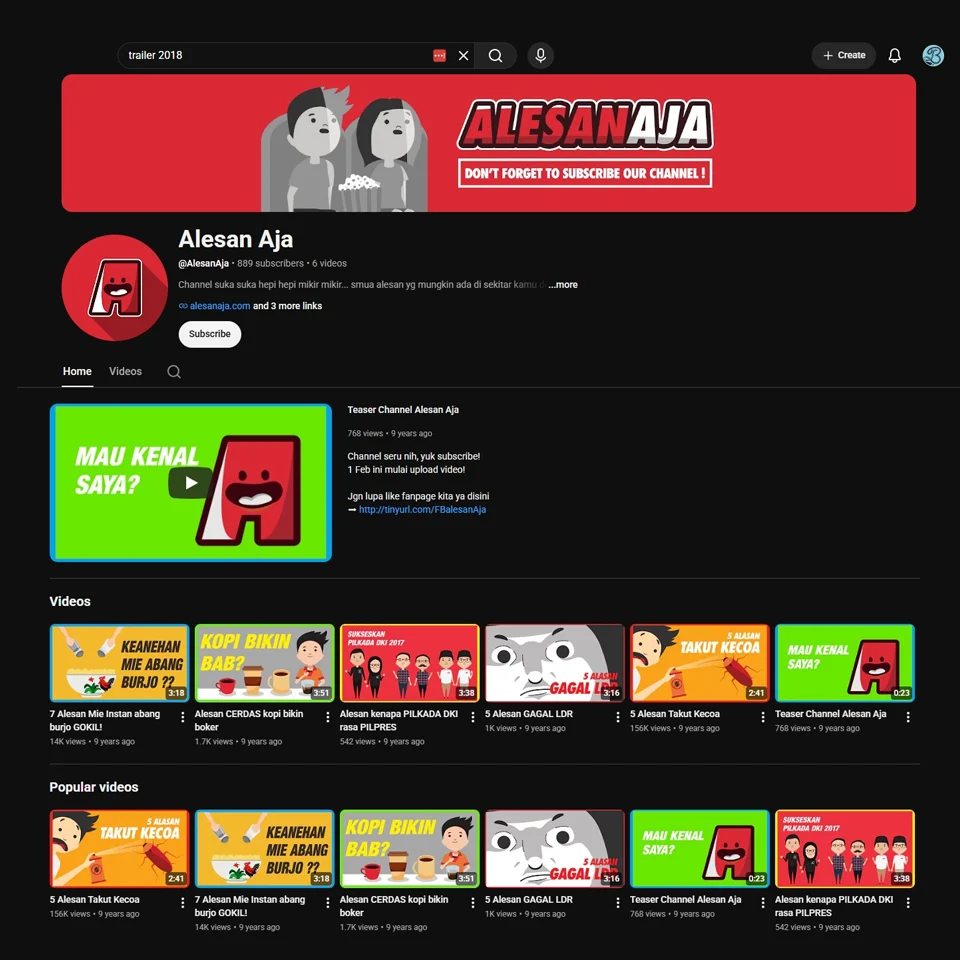Open options for 5 Alesan Takut Kecoa in Popular
This screenshot has height=960, width=960.
(x=182, y=903)
